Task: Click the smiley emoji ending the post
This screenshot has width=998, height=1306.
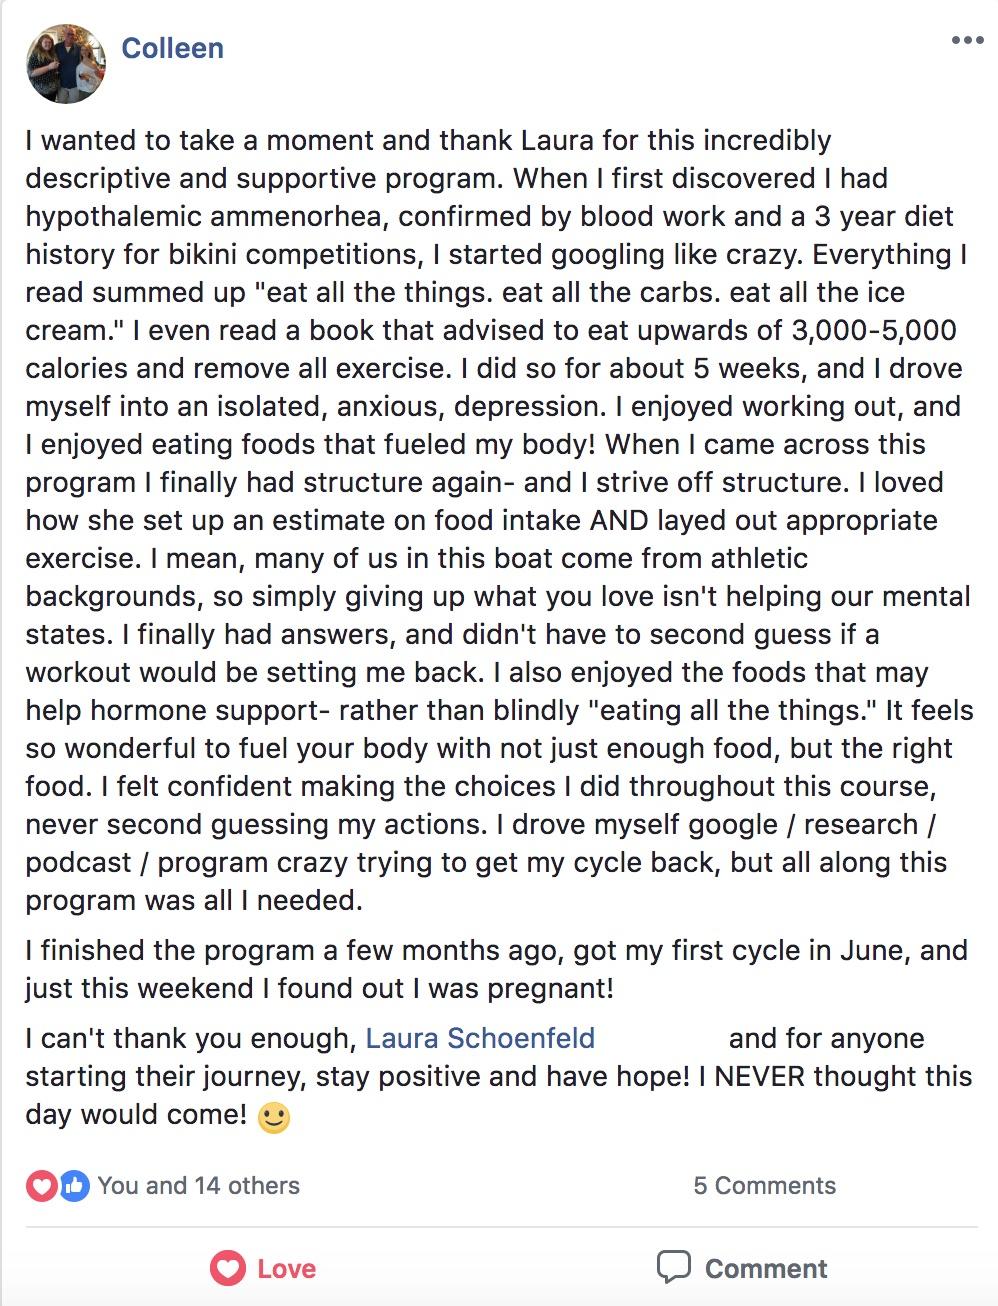Action: click(x=274, y=1117)
